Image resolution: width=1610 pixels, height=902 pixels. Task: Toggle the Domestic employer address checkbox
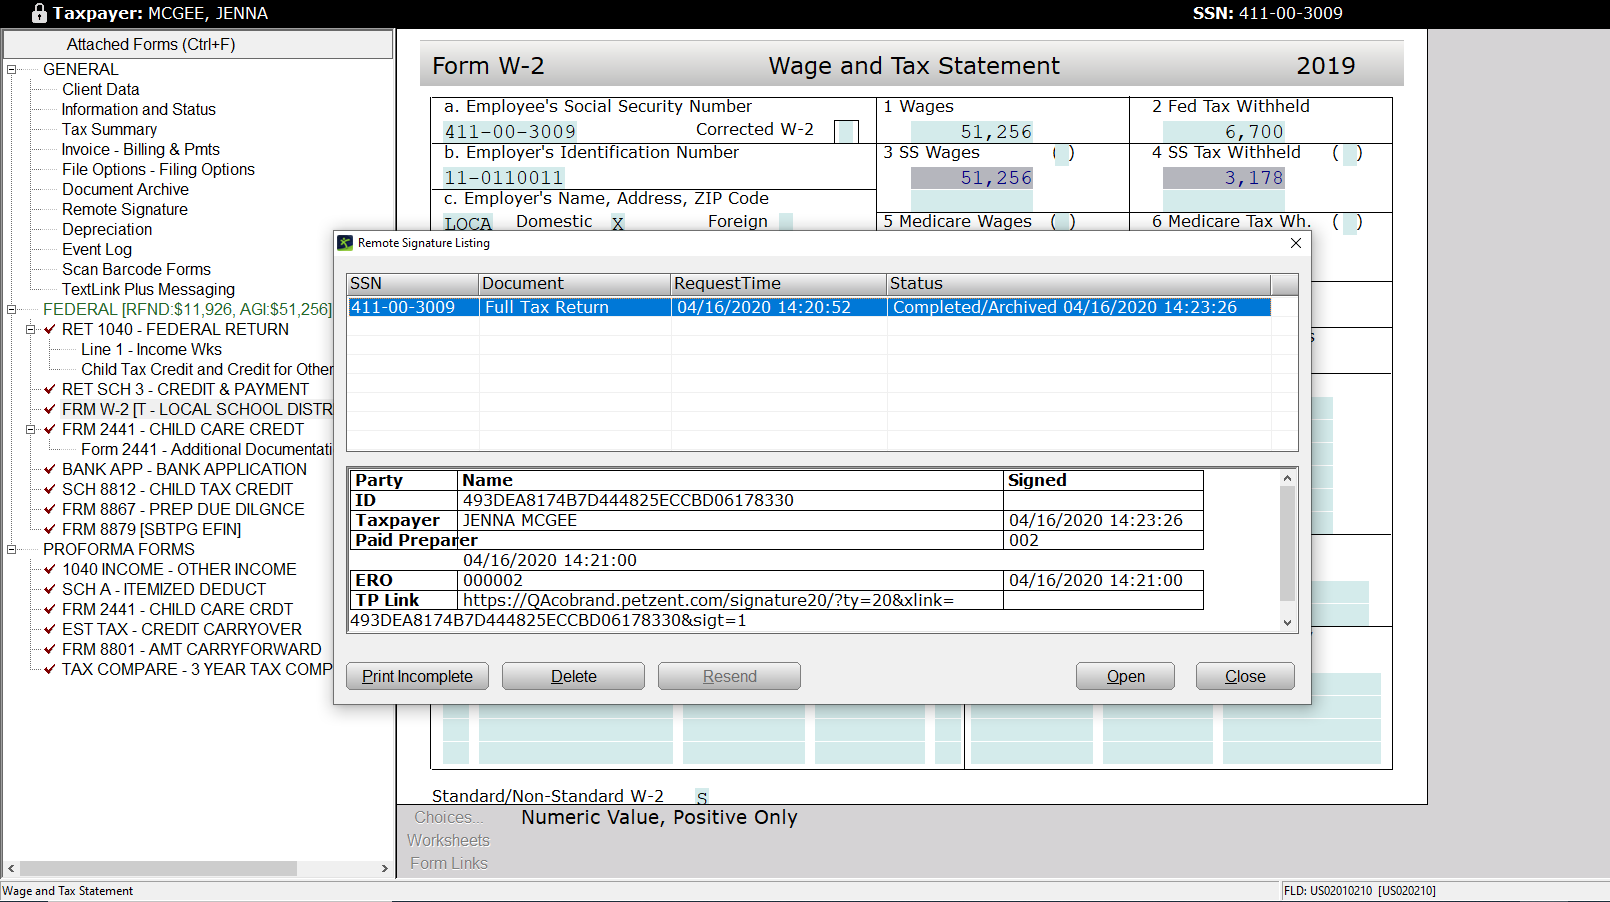(x=618, y=222)
